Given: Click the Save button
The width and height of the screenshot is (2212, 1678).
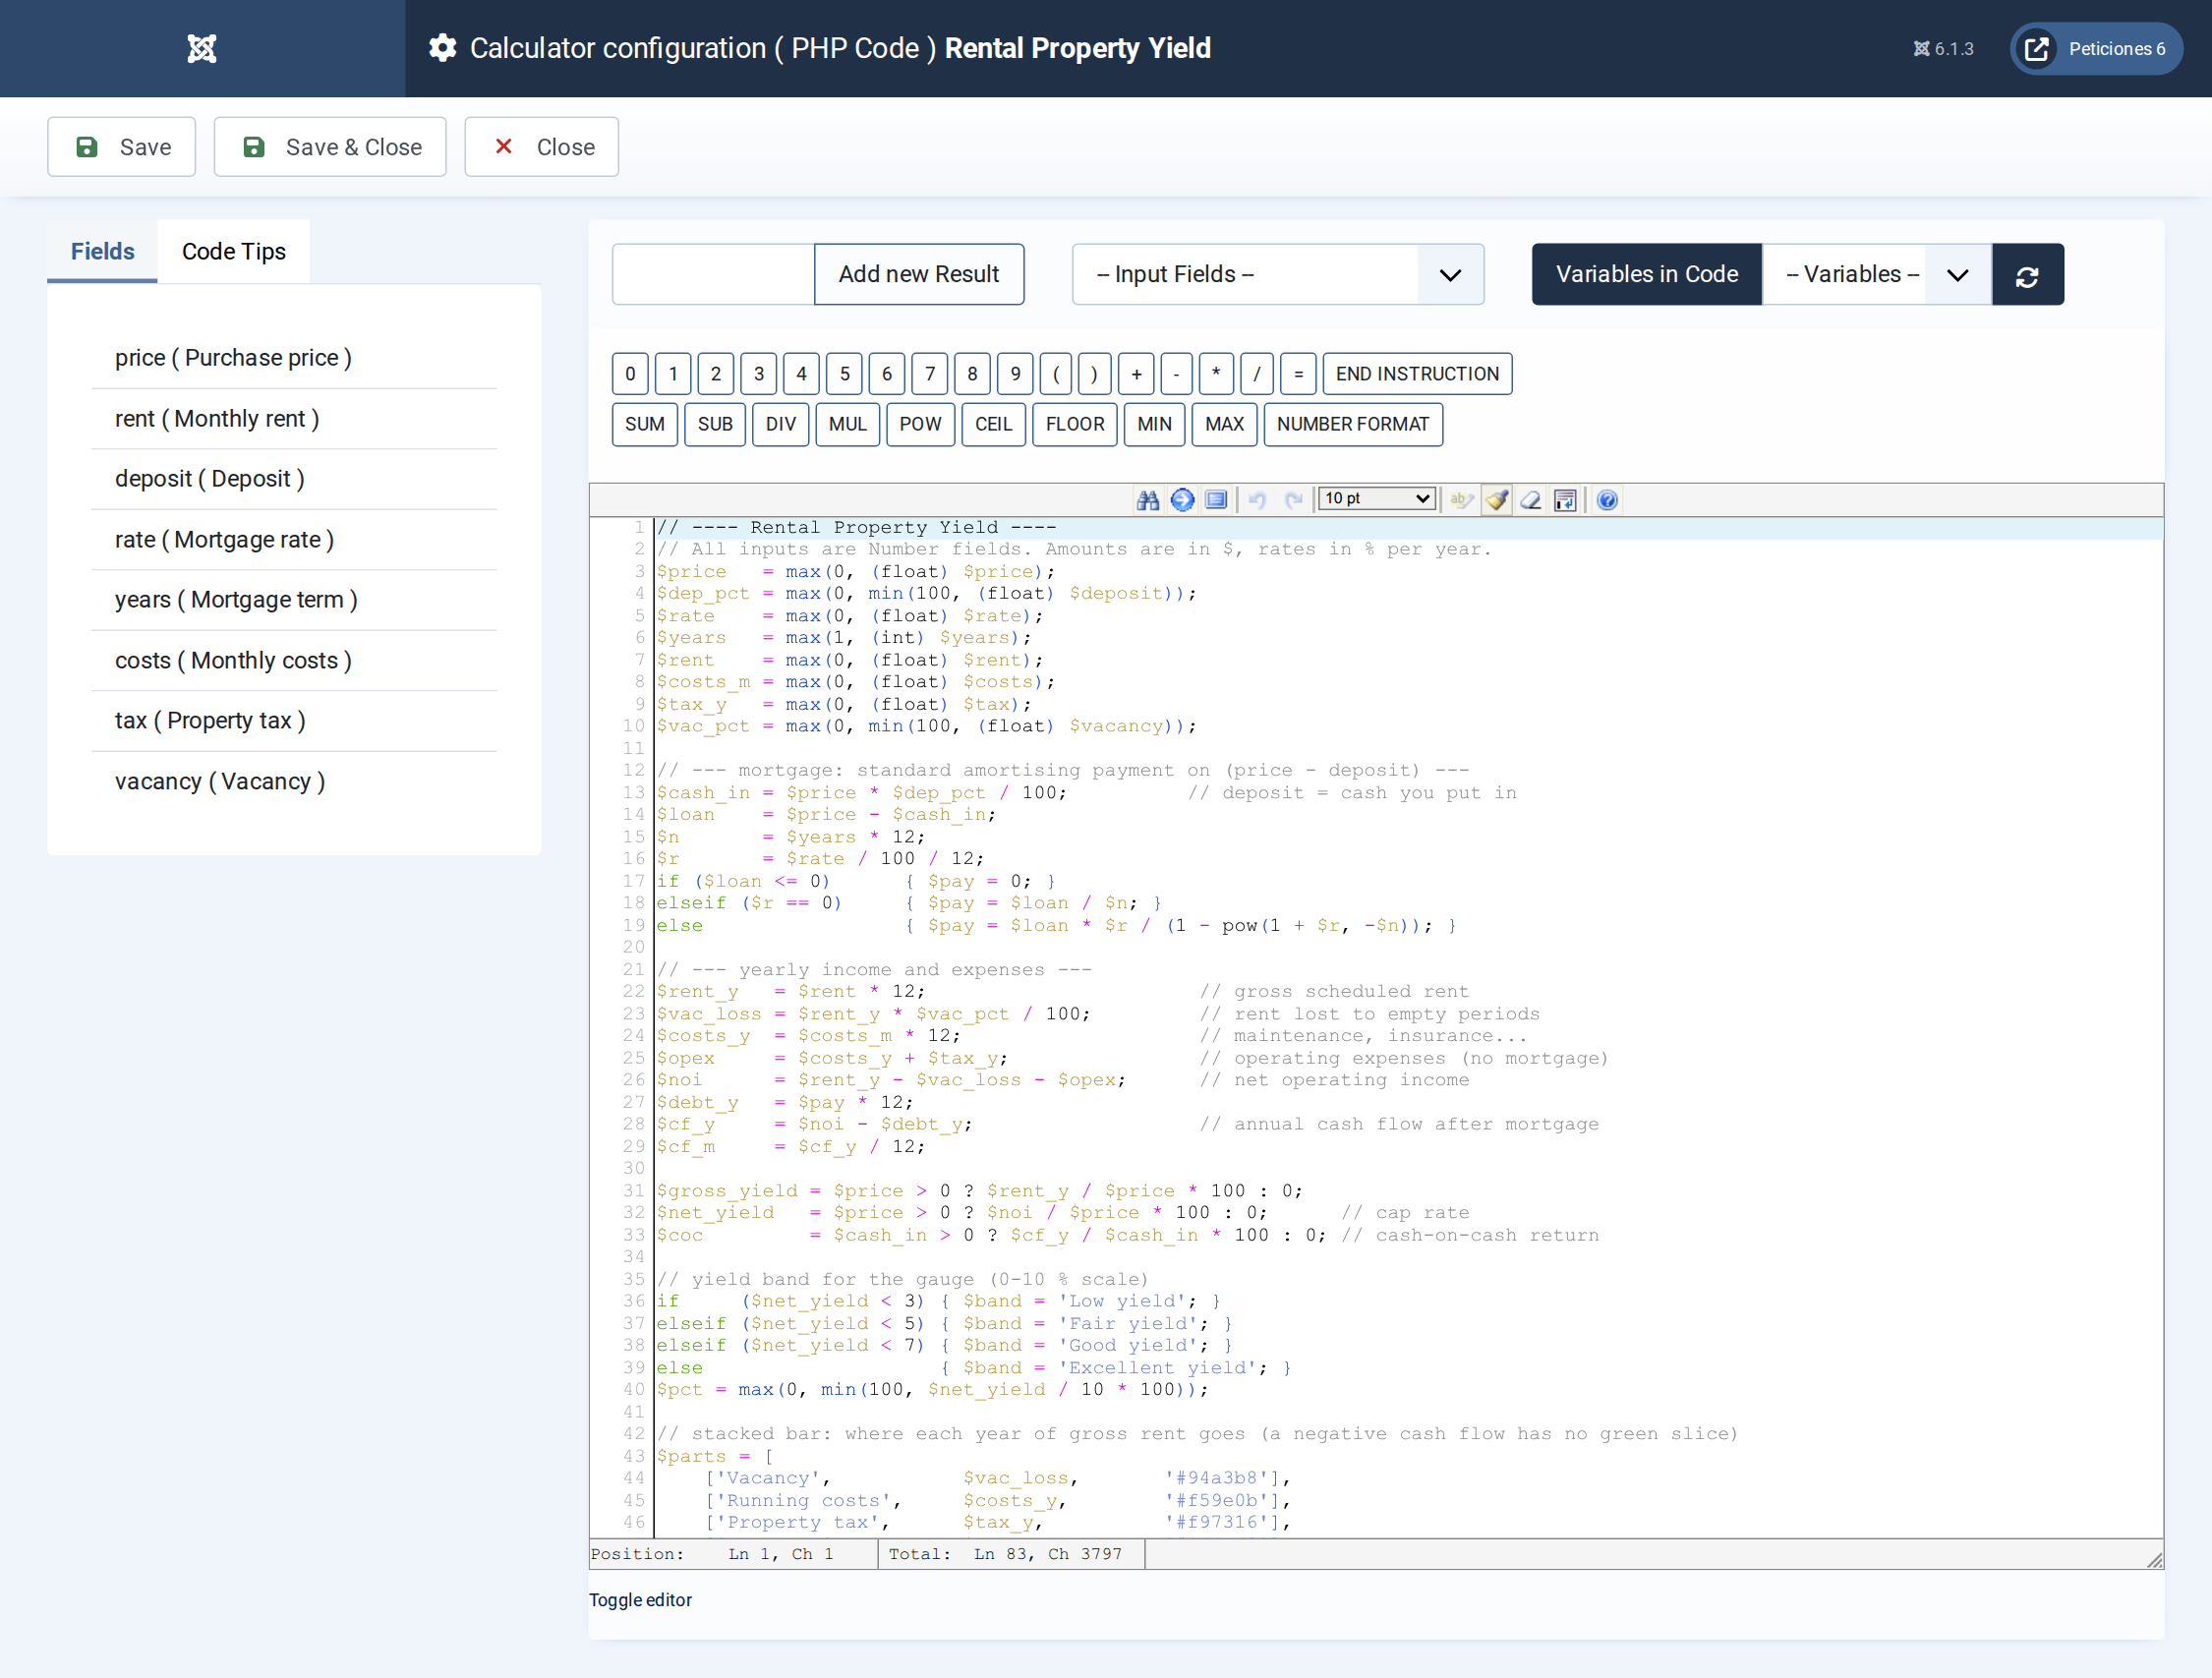Looking at the screenshot, I should click(122, 147).
